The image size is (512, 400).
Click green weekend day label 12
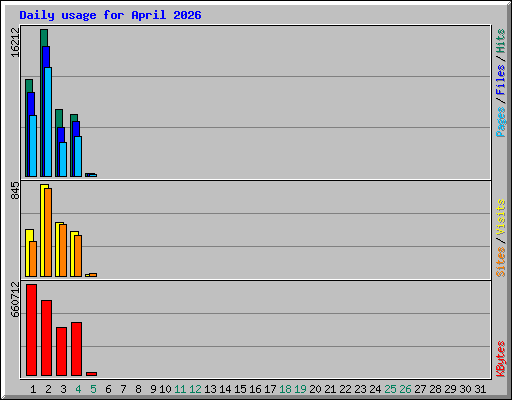coord(195,389)
